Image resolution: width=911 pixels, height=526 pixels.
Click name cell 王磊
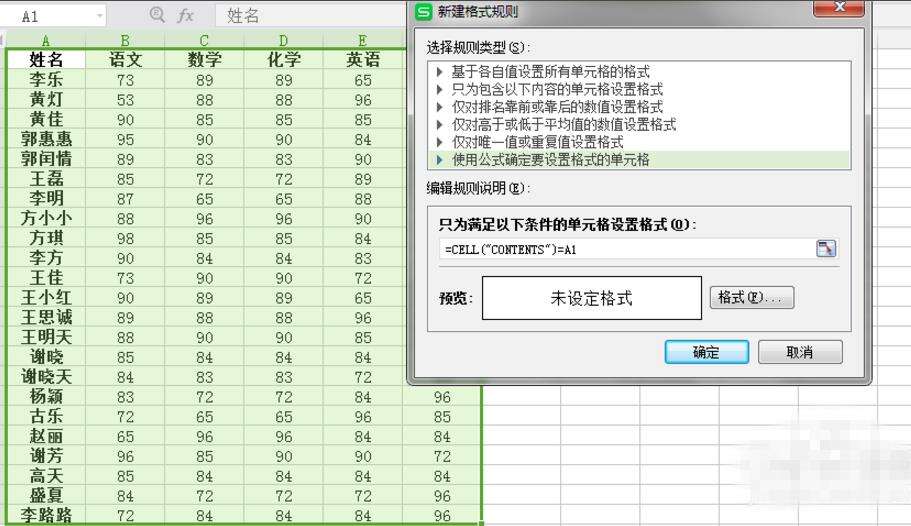pyautogui.click(x=46, y=178)
